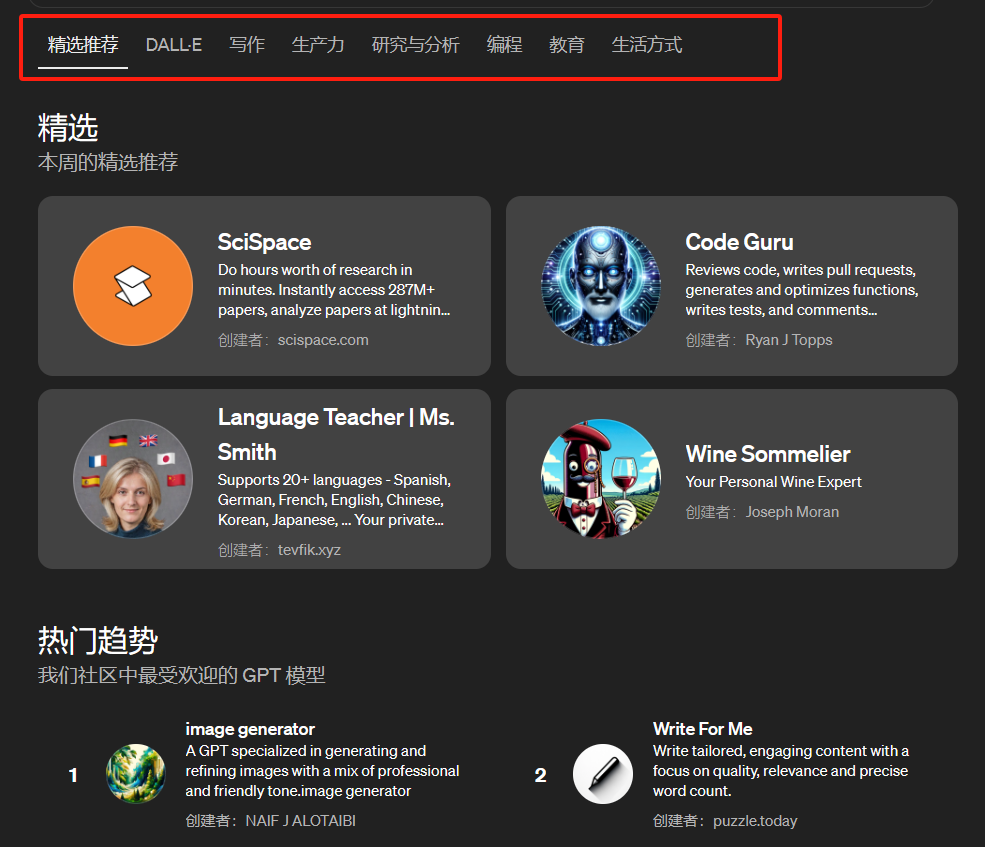This screenshot has width=985, height=847.
Task: Click the Code Guru title
Action: point(739,242)
